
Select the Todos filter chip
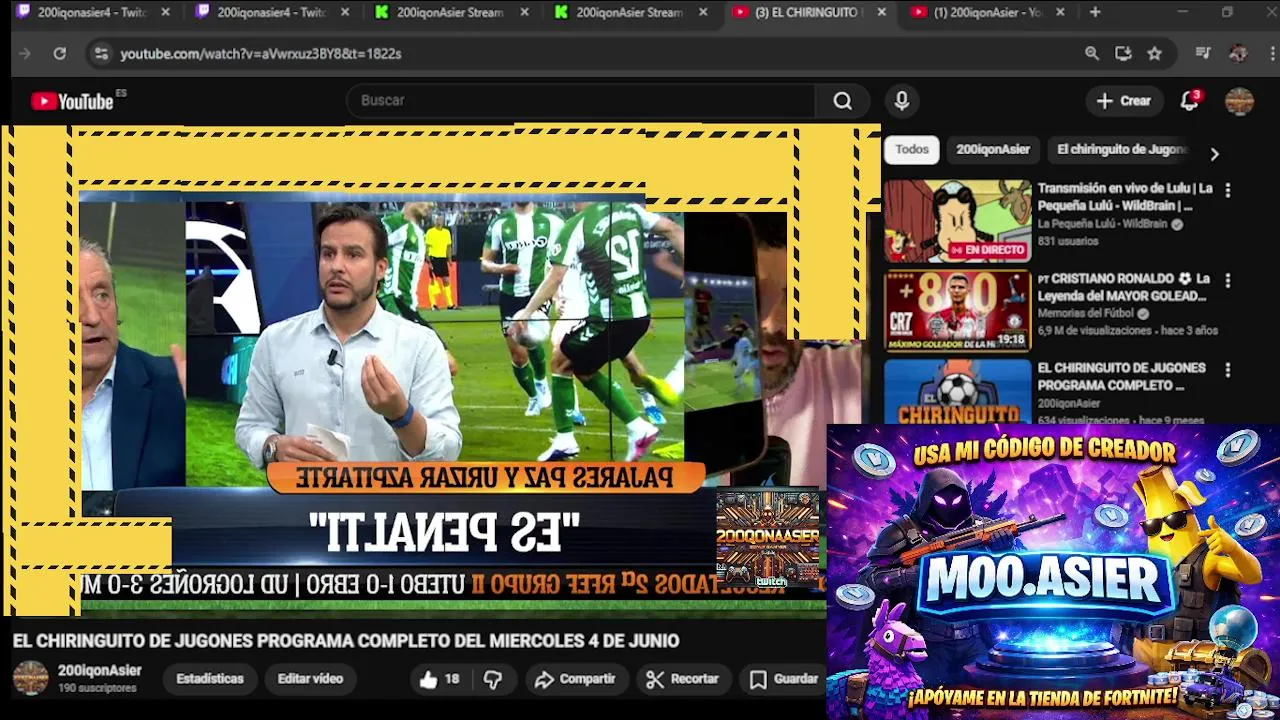[x=911, y=149]
